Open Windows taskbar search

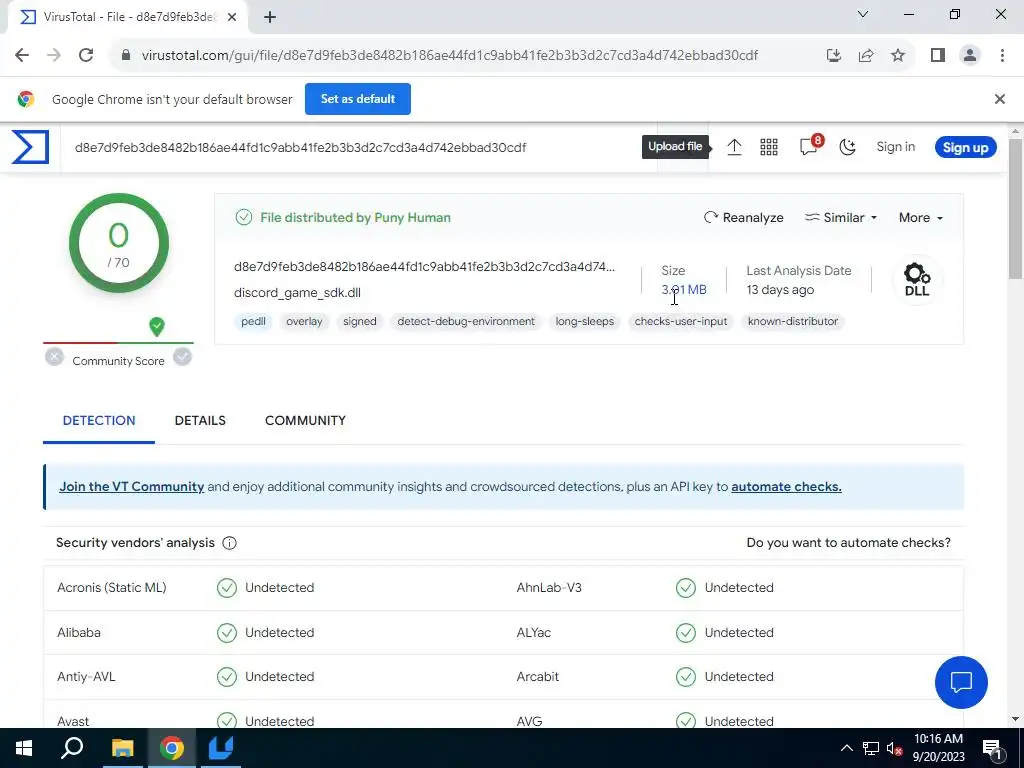click(72, 748)
